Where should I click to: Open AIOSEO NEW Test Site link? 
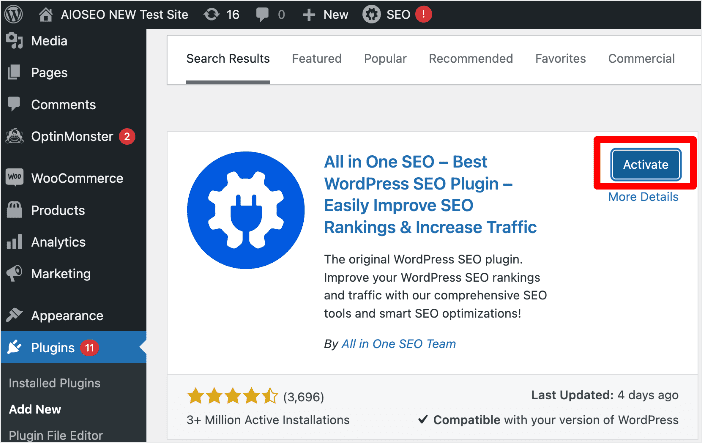pos(124,15)
